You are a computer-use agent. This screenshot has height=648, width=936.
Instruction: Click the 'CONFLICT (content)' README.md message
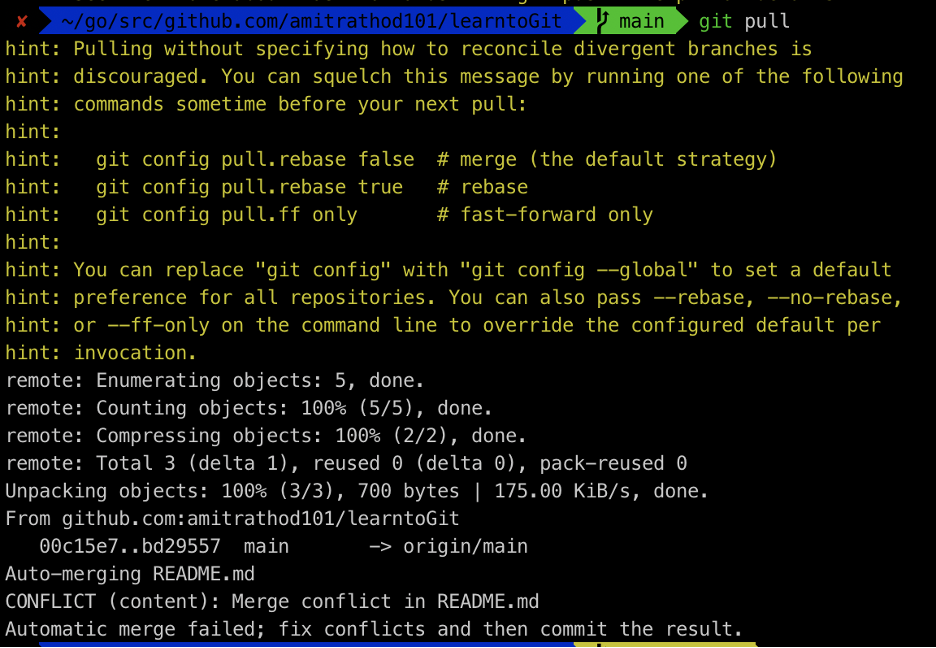[272, 601]
